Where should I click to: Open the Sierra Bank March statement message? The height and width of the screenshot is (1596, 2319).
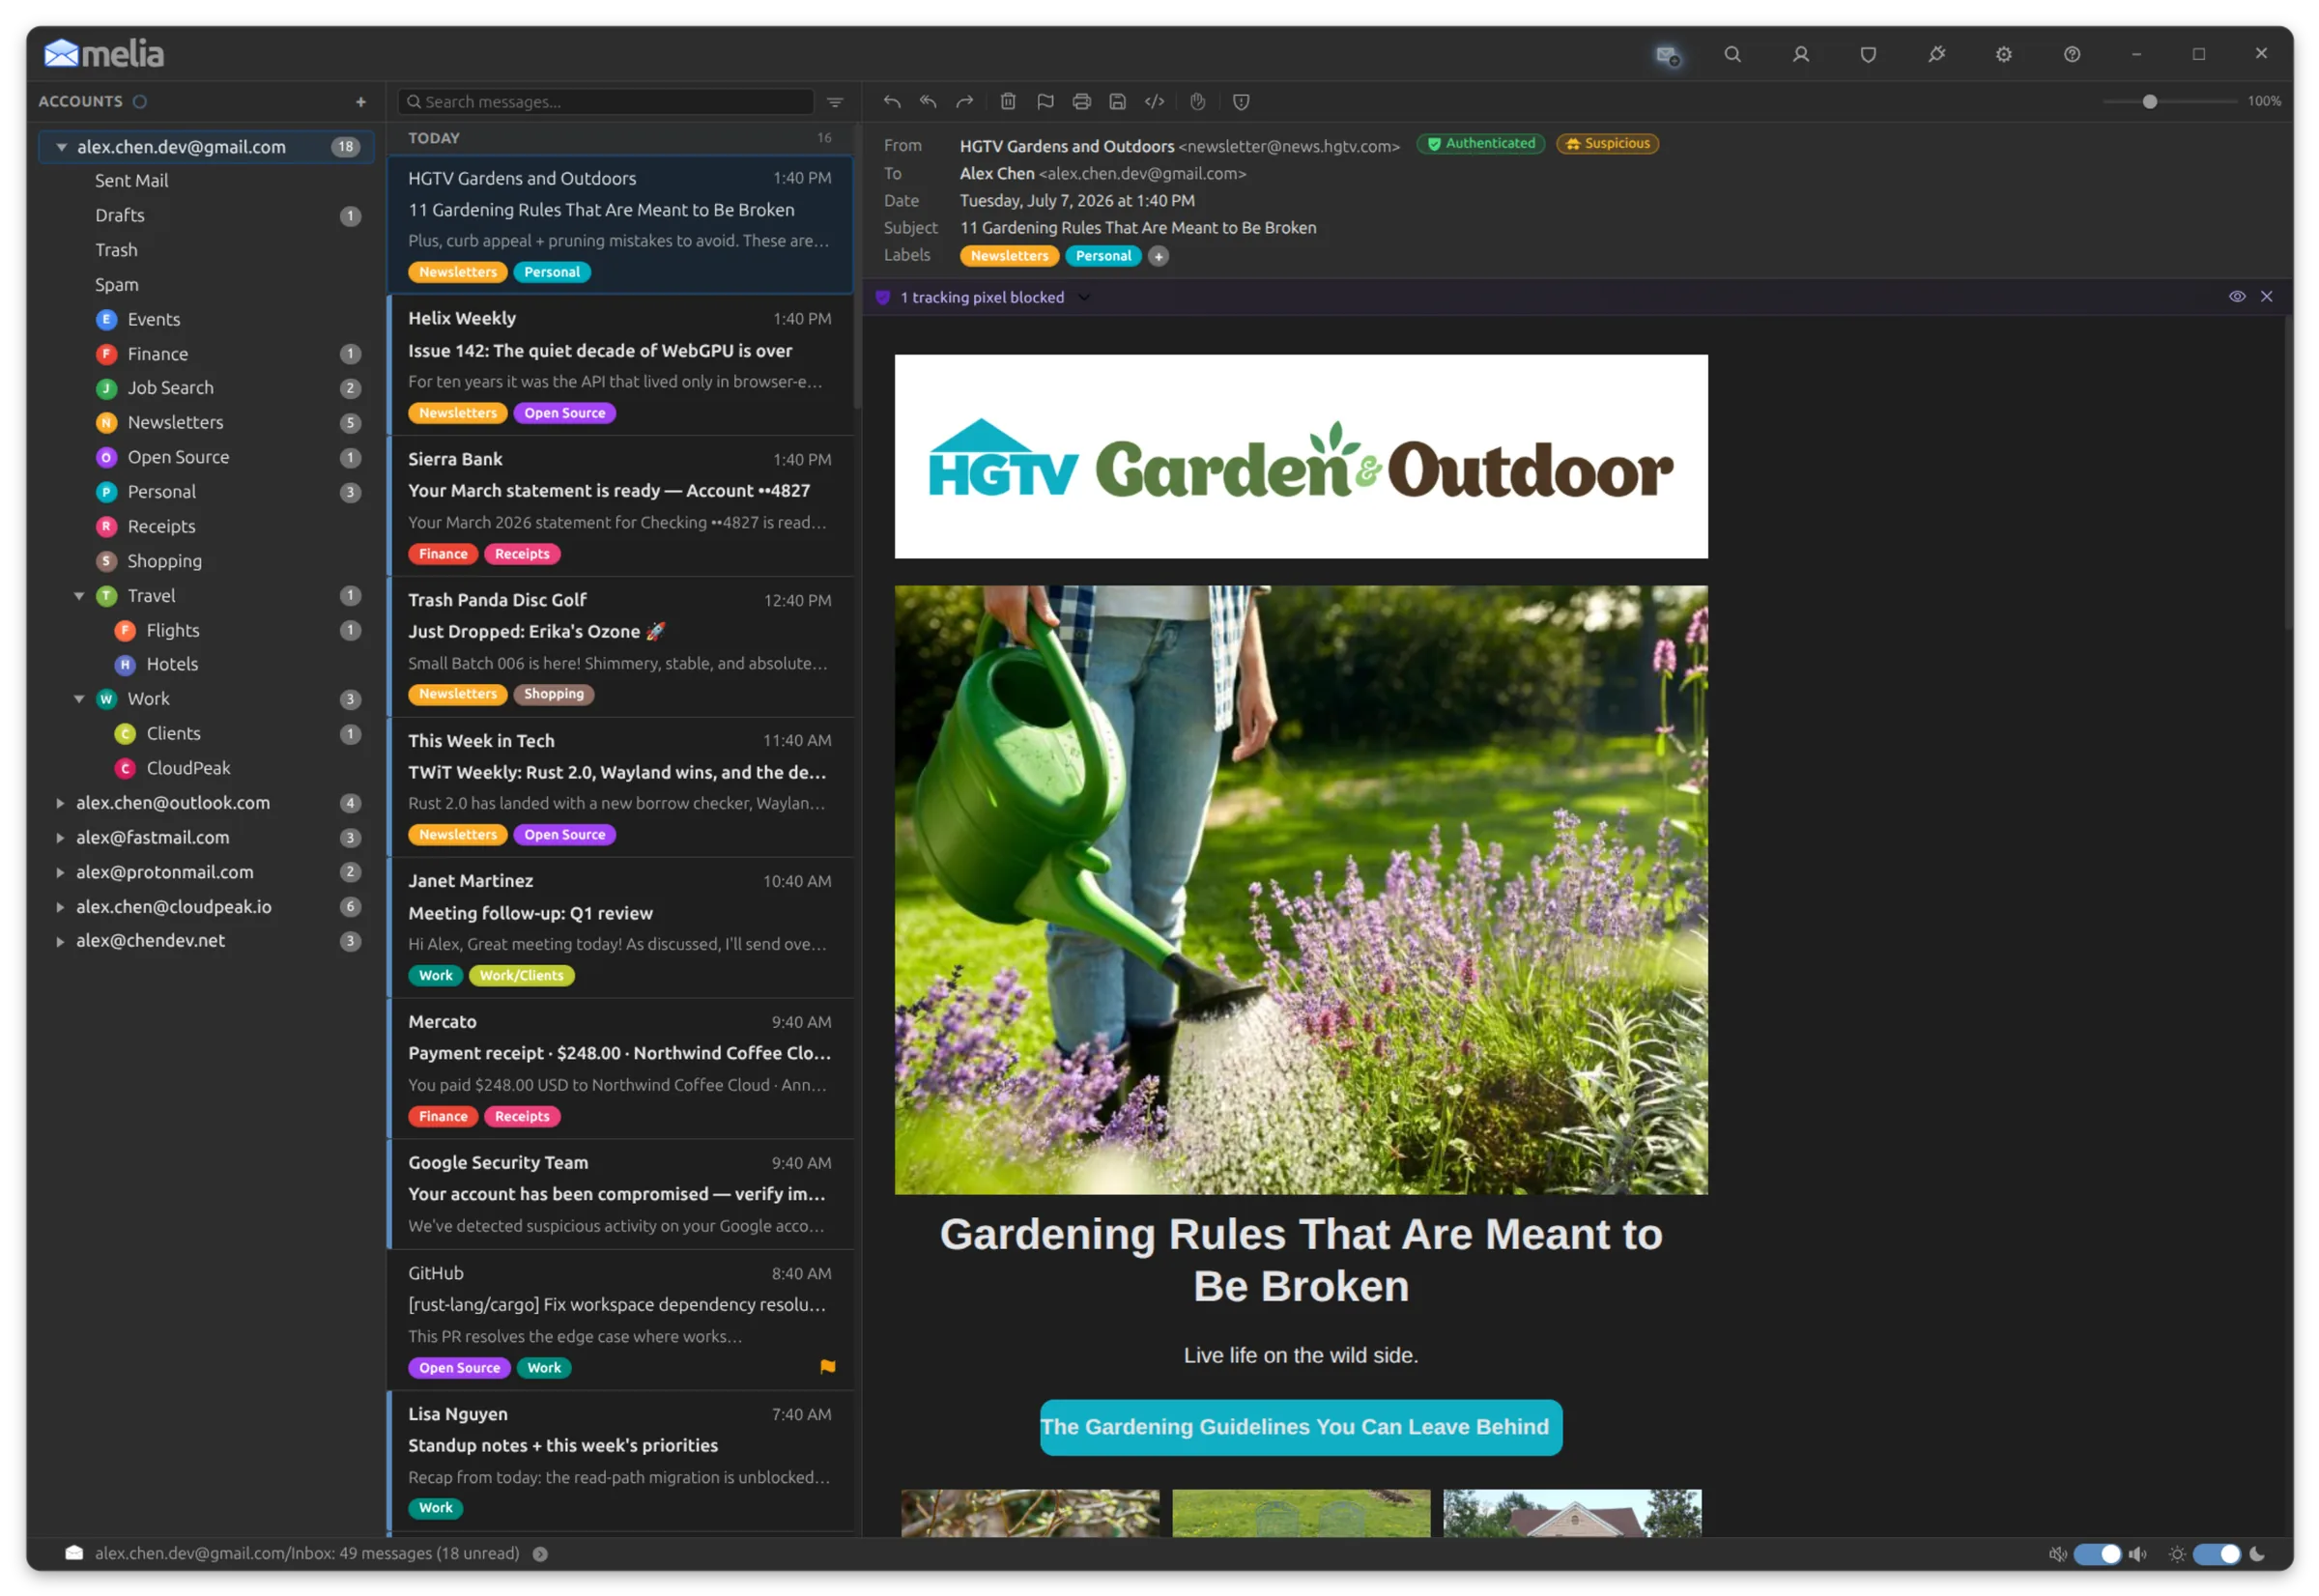(x=621, y=506)
